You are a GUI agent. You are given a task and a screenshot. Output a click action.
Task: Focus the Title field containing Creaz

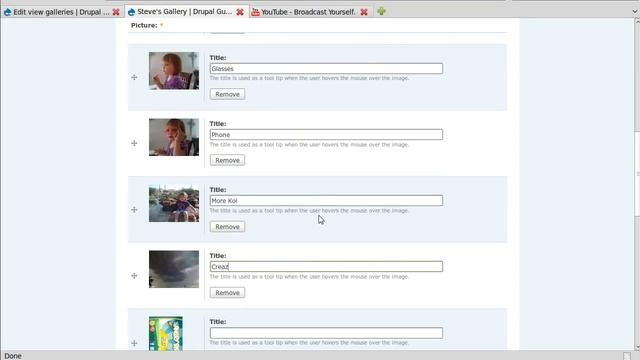click(326, 267)
